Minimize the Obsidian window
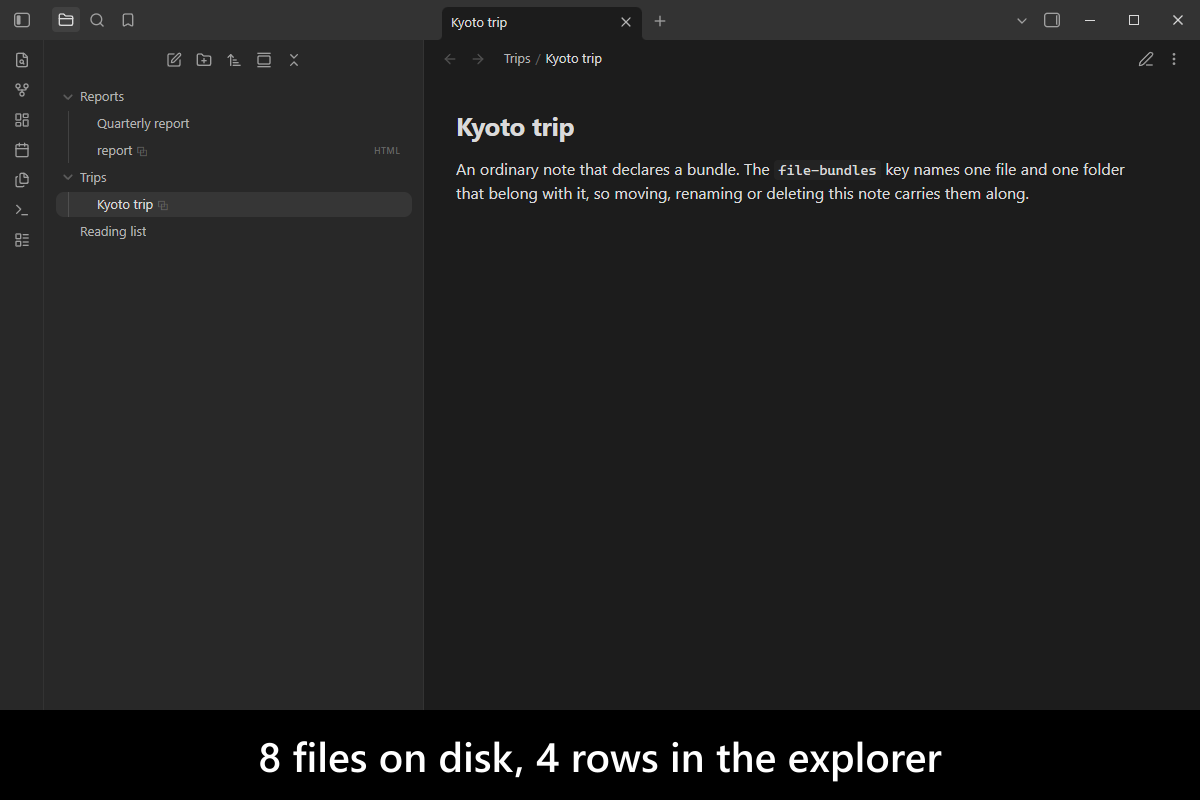Viewport: 1200px width, 800px height. point(1090,20)
